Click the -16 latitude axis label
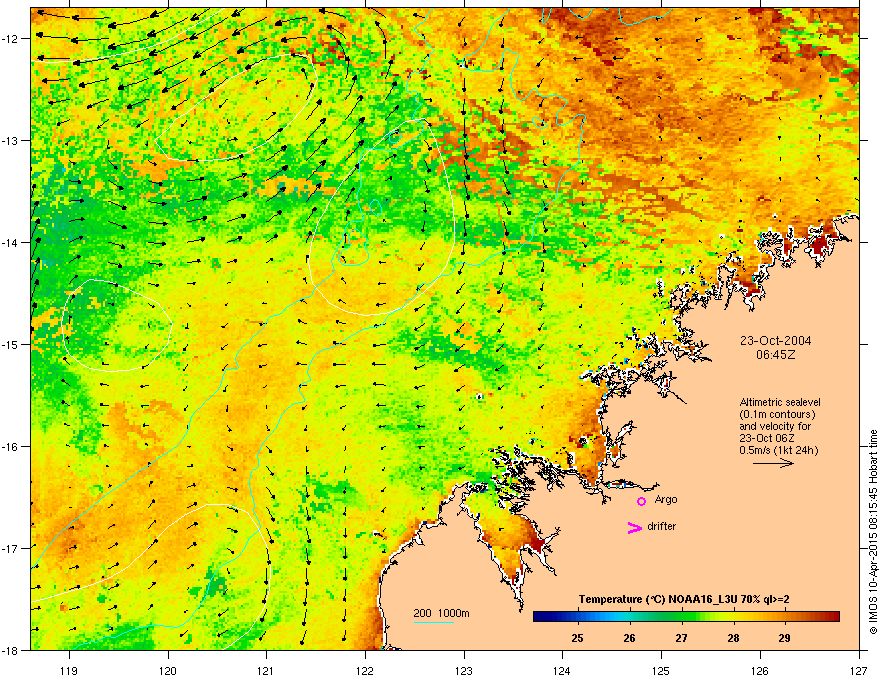The image size is (880, 680). coord(10,447)
